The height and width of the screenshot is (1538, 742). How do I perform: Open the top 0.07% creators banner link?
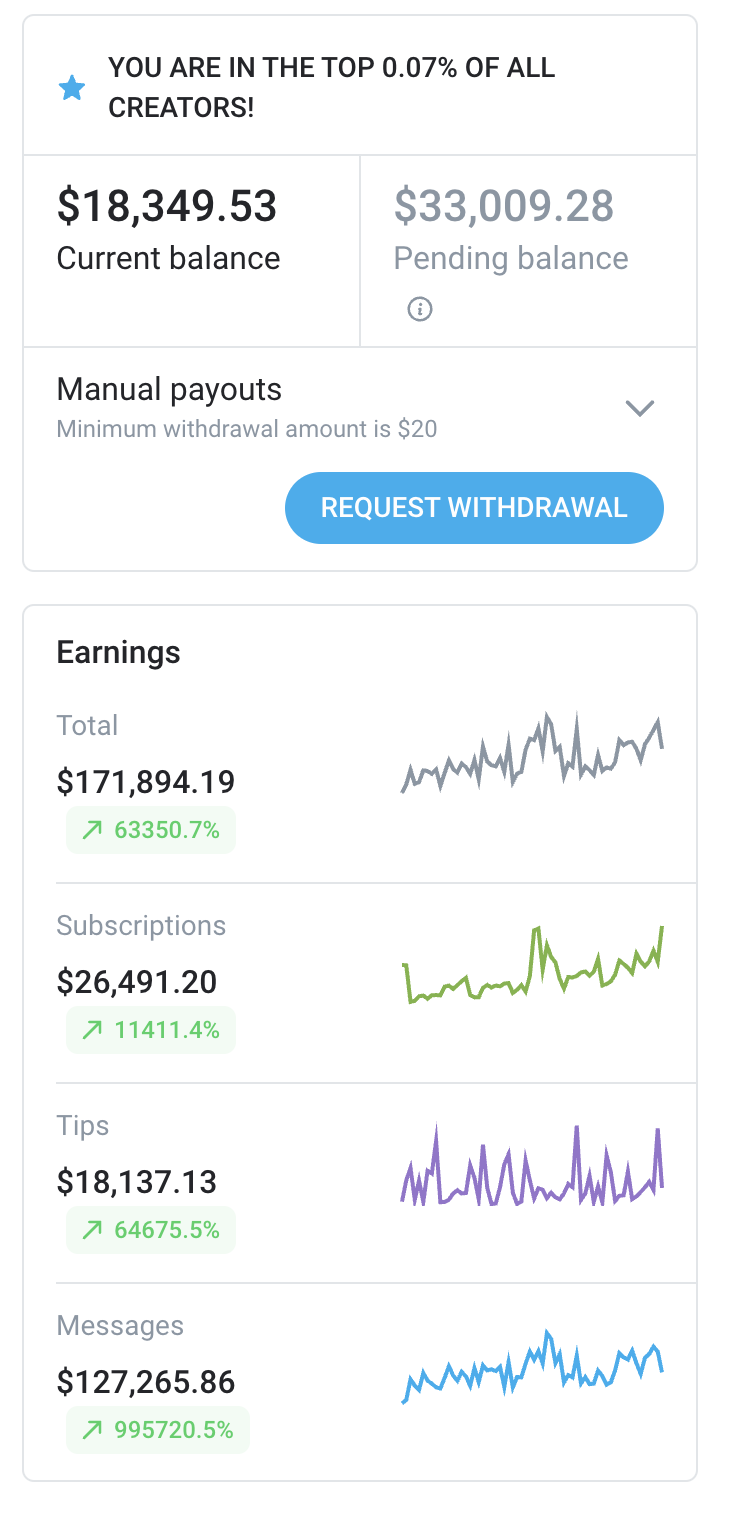pos(330,88)
